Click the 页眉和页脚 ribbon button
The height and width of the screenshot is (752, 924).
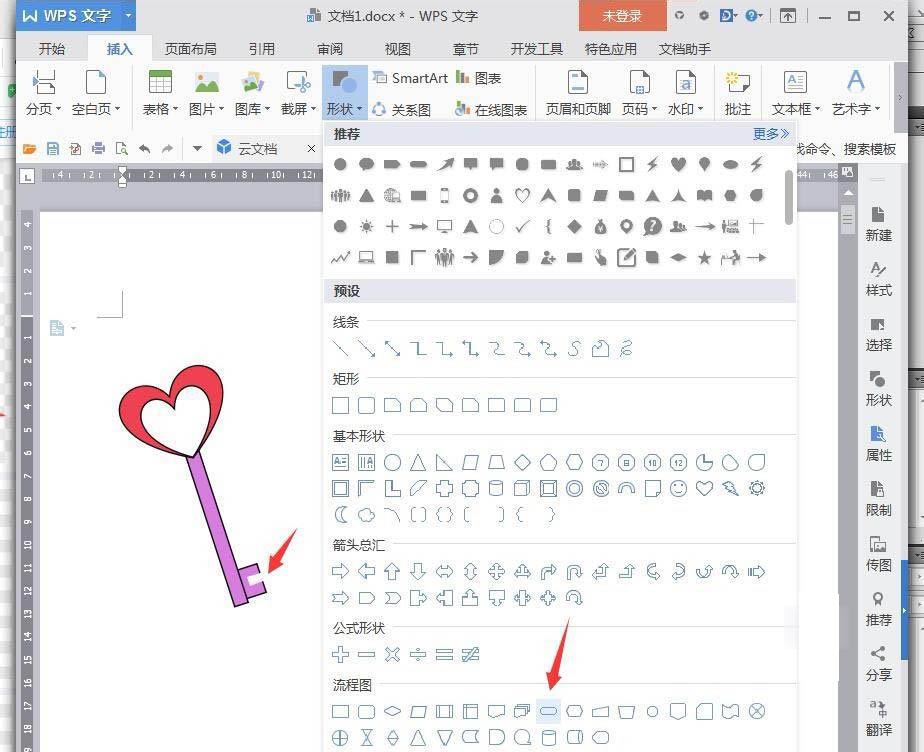click(578, 93)
